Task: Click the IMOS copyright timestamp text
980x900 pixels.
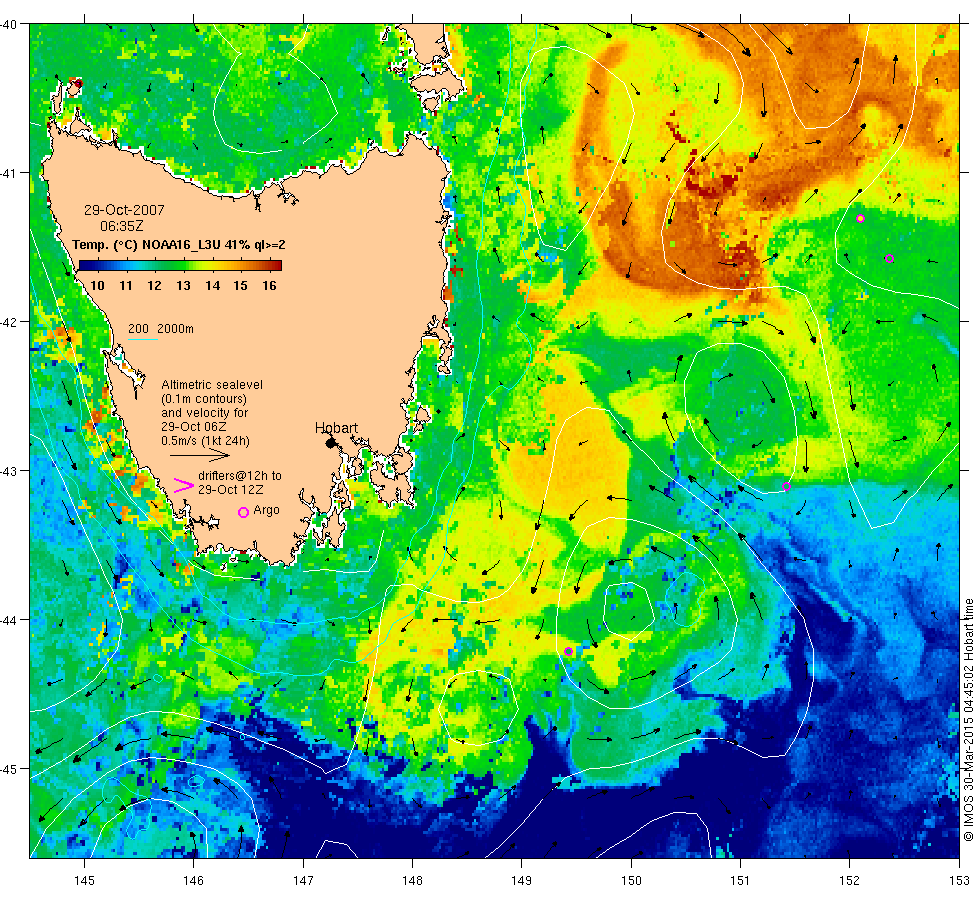Action: (x=968, y=720)
